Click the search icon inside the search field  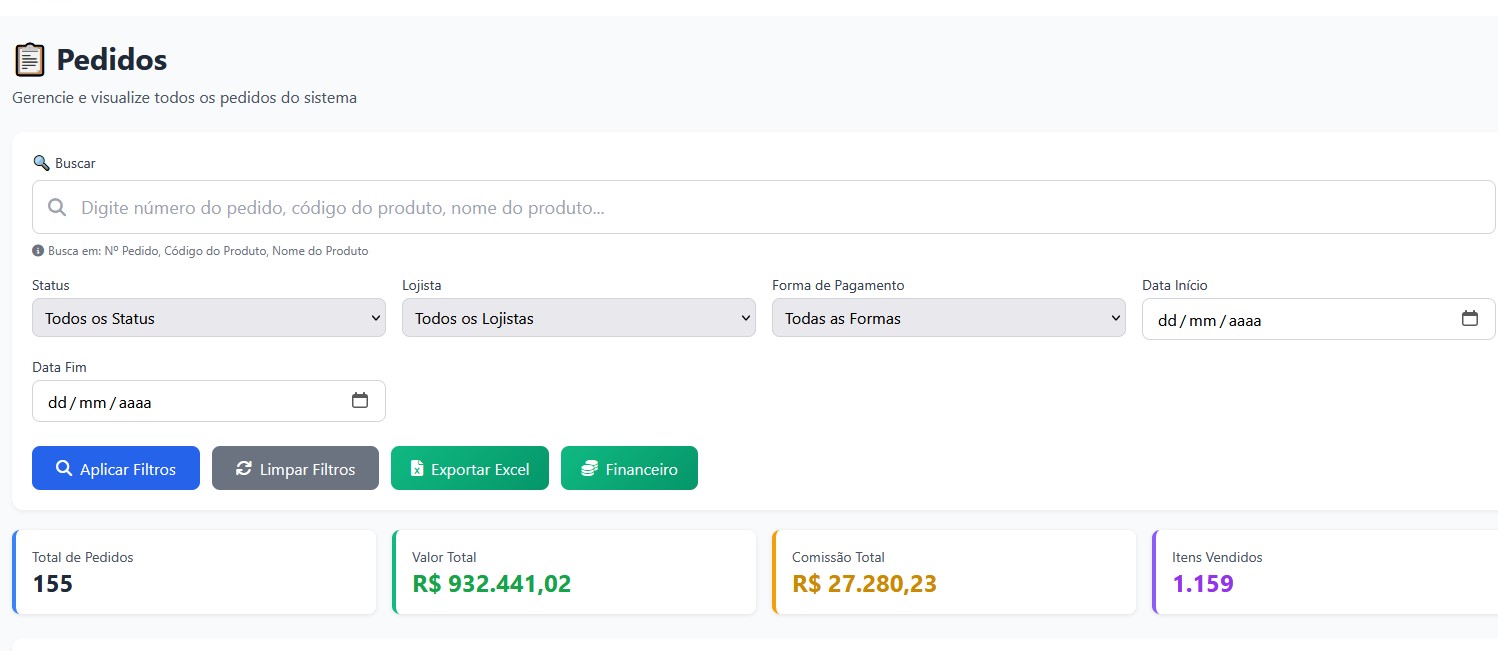[57, 207]
